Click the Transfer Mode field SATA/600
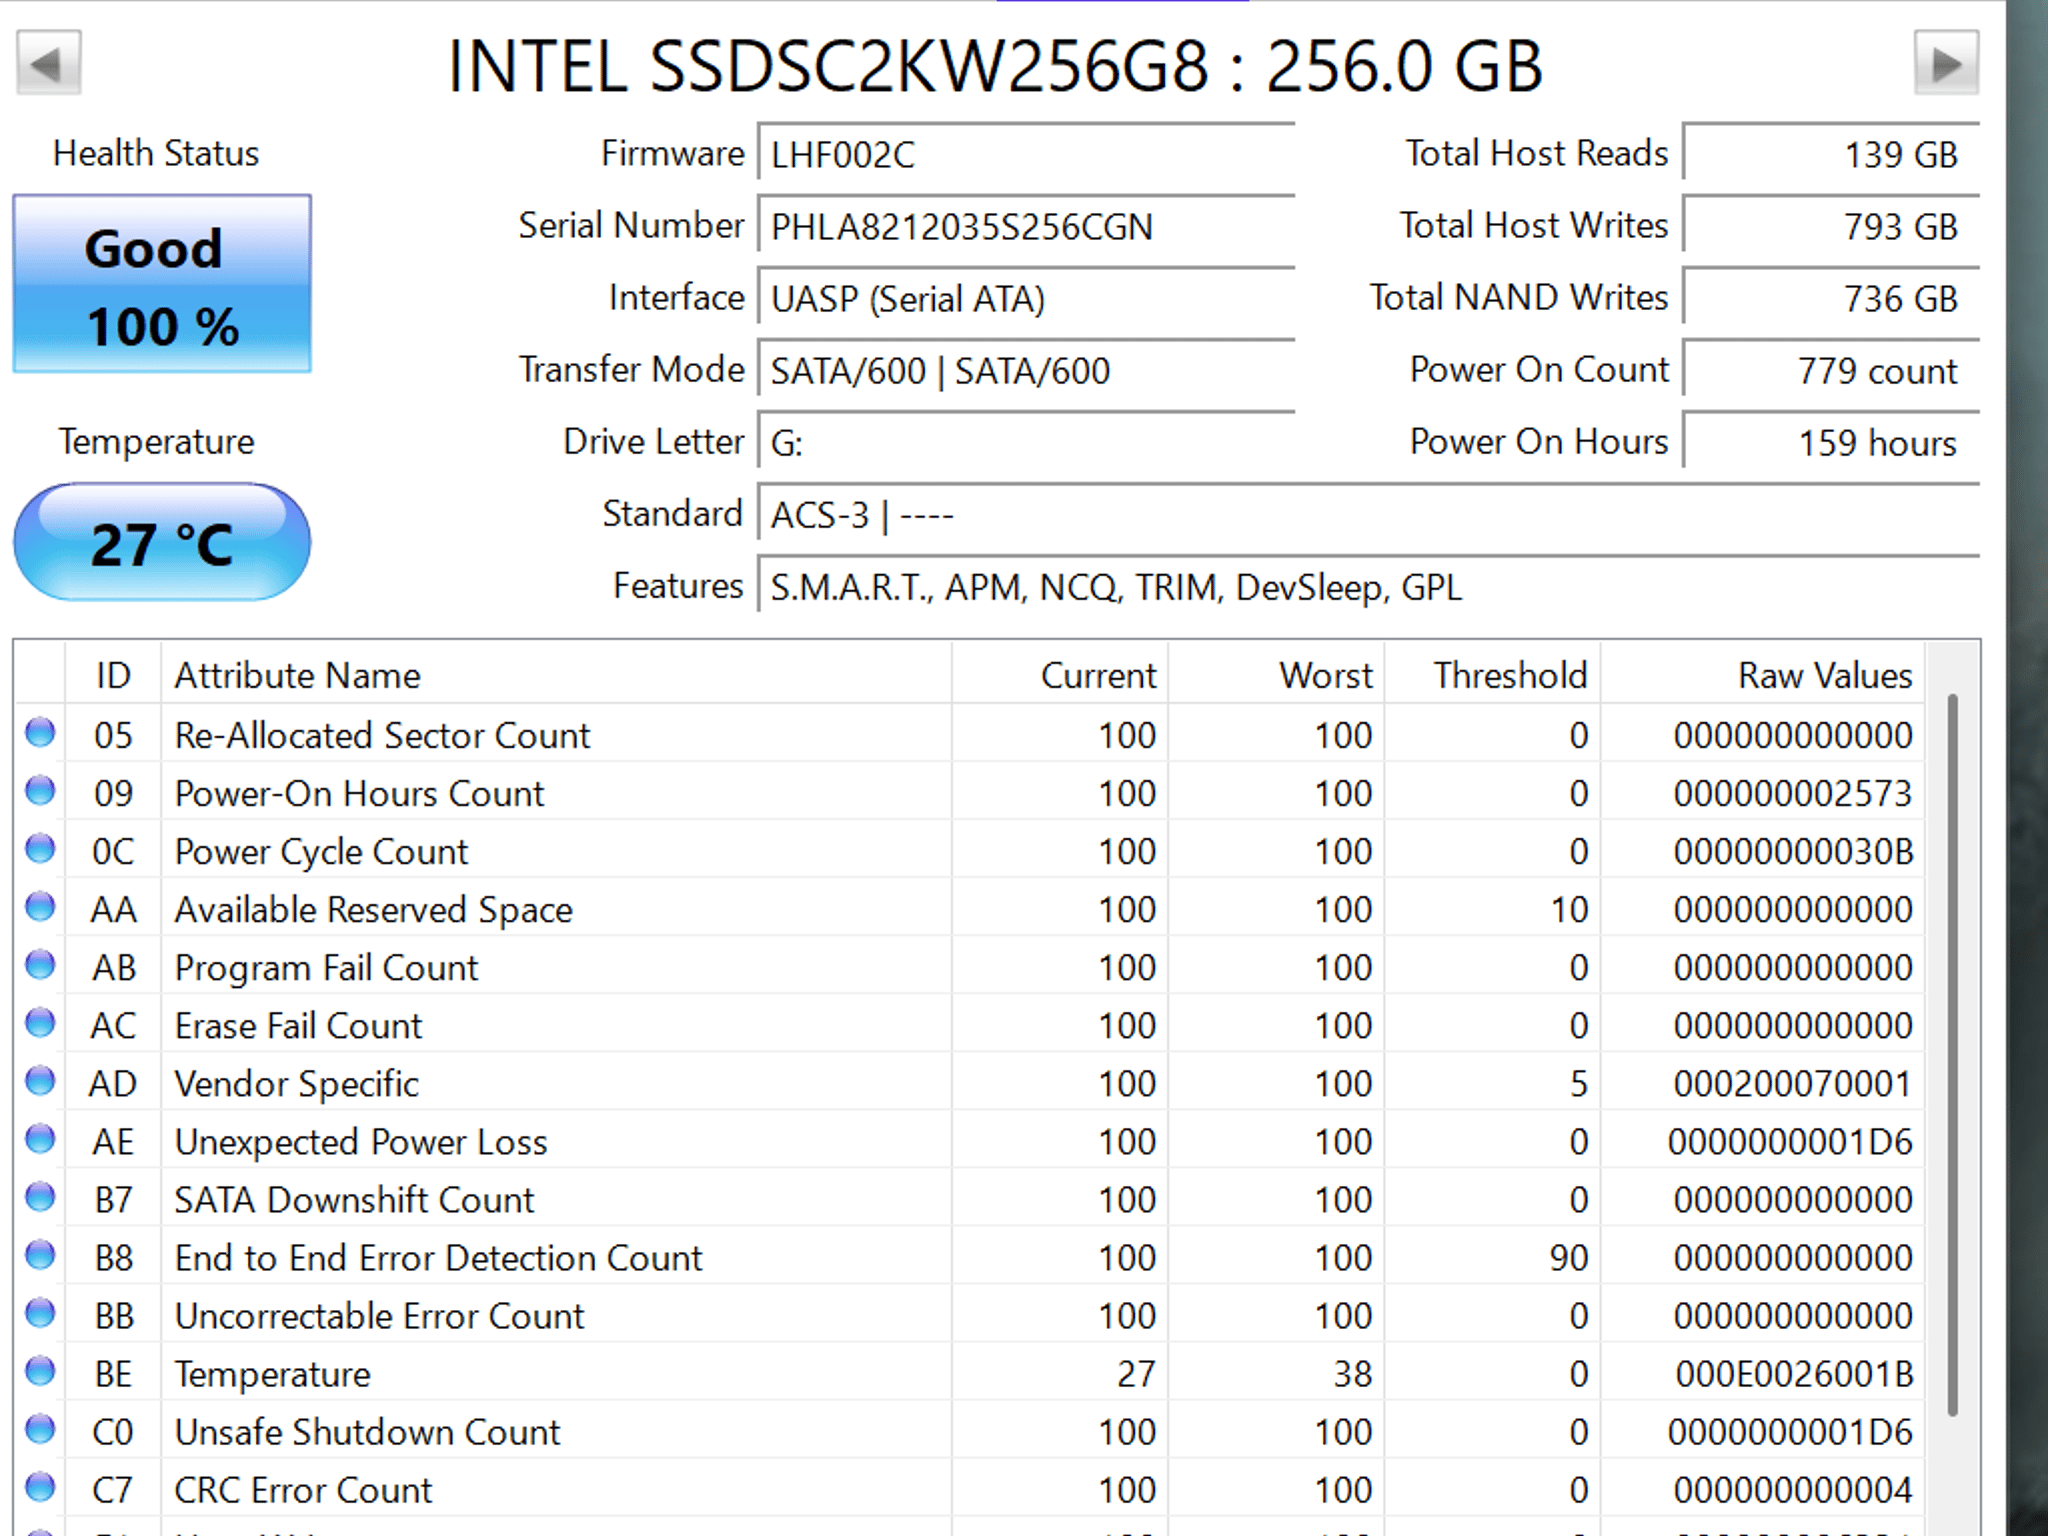Screen dimensions: 2048x1536 coord(1026,370)
